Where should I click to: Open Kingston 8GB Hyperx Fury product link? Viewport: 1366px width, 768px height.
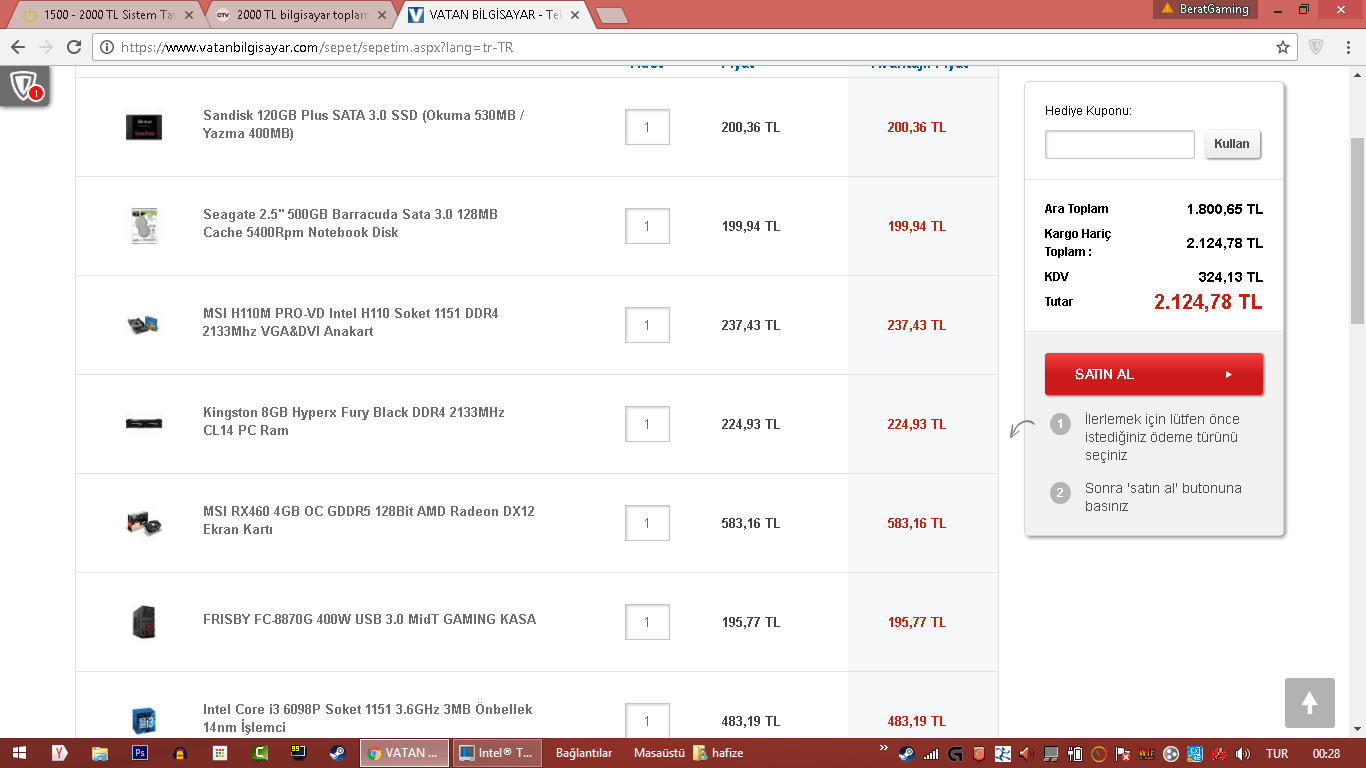pos(354,421)
